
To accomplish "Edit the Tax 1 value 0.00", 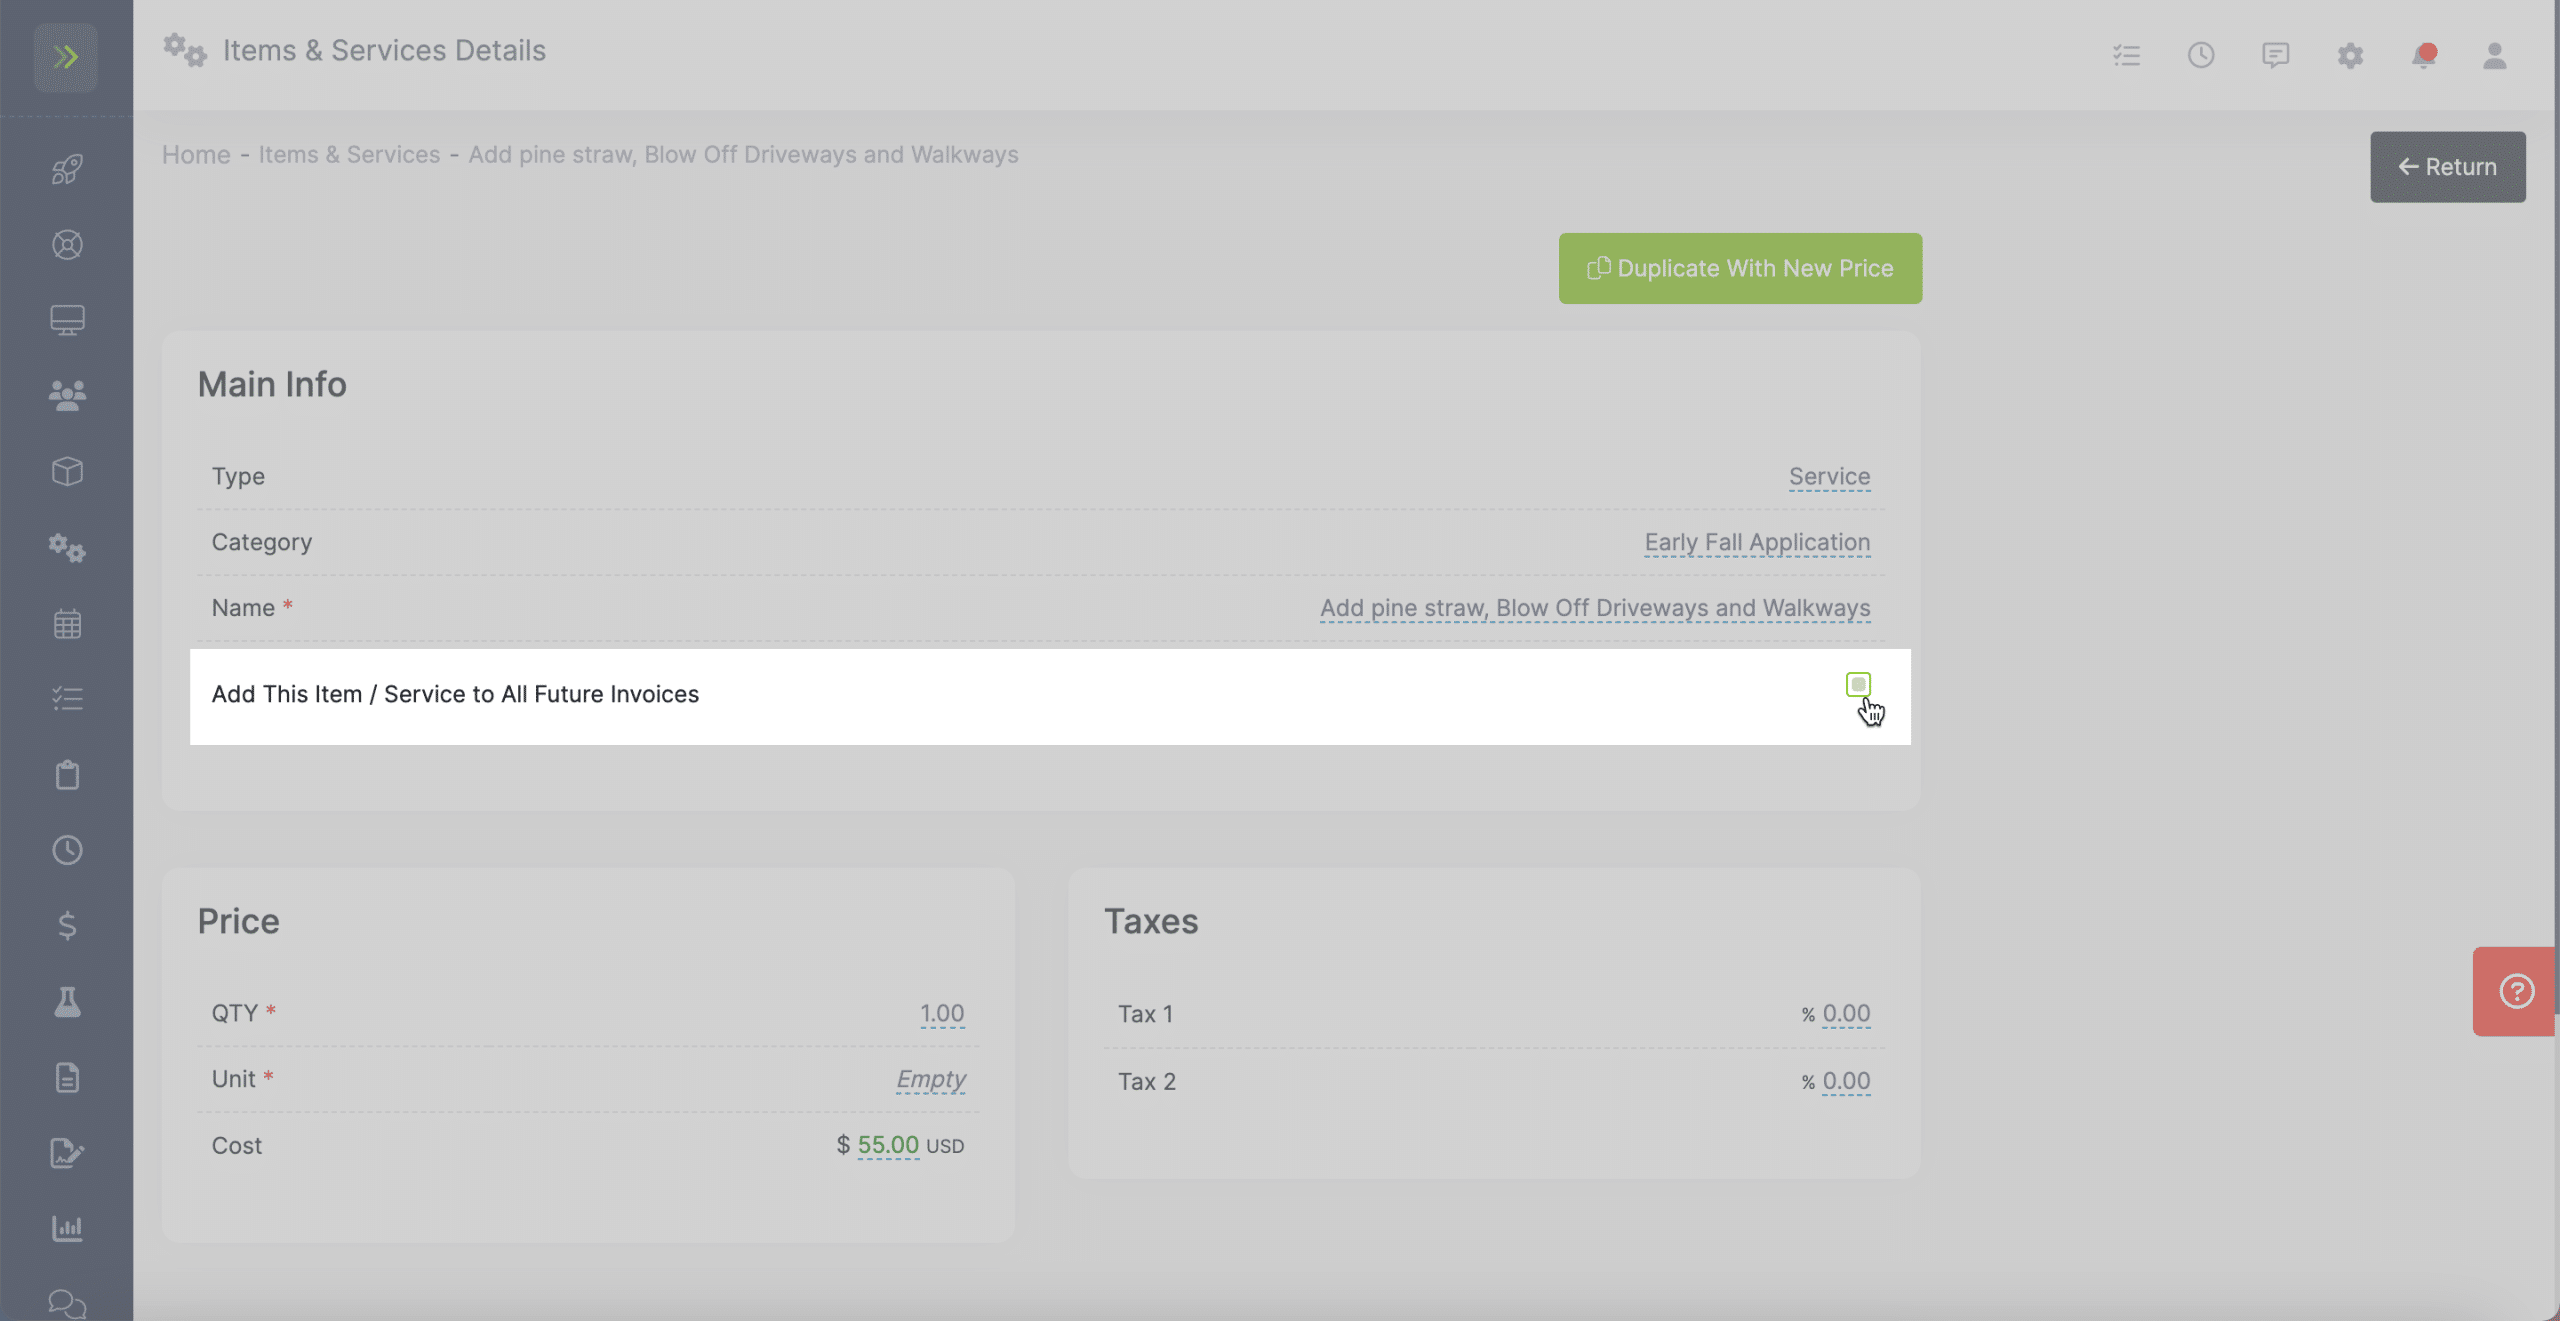I will 1846,1013.
